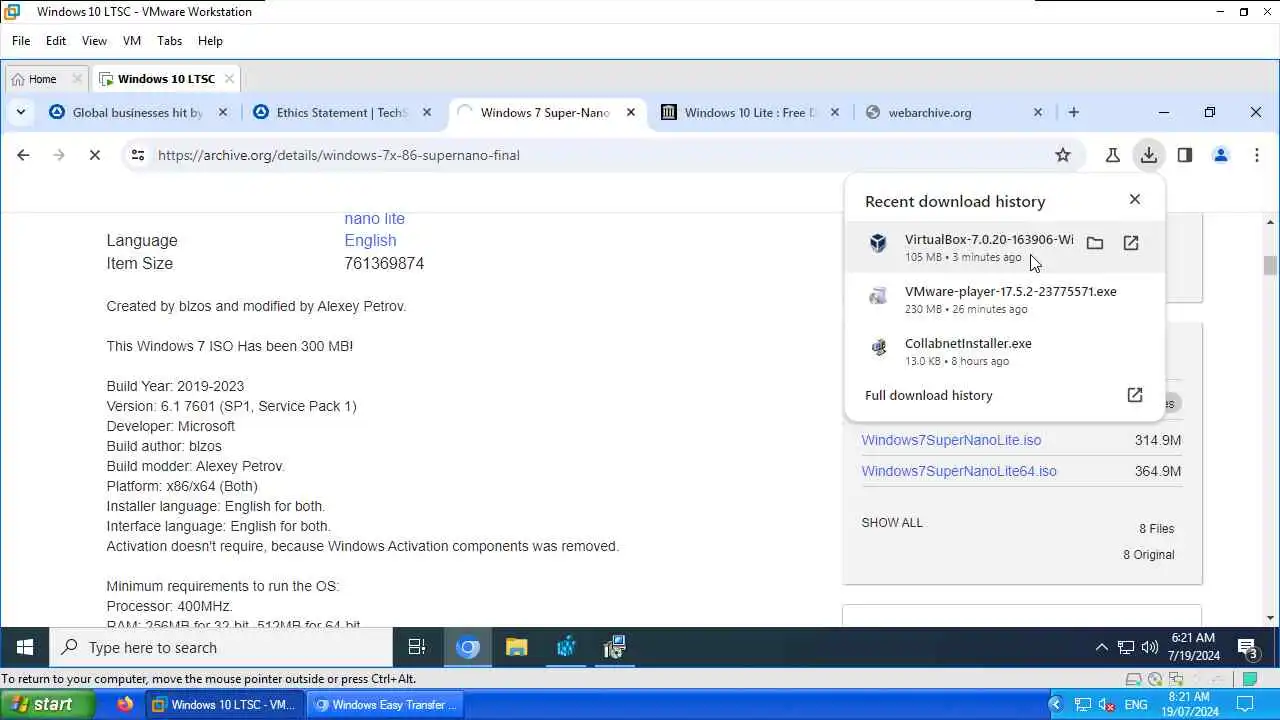The width and height of the screenshot is (1280, 720).
Task: Open guest notification center icon
Action: [x=1248, y=648]
